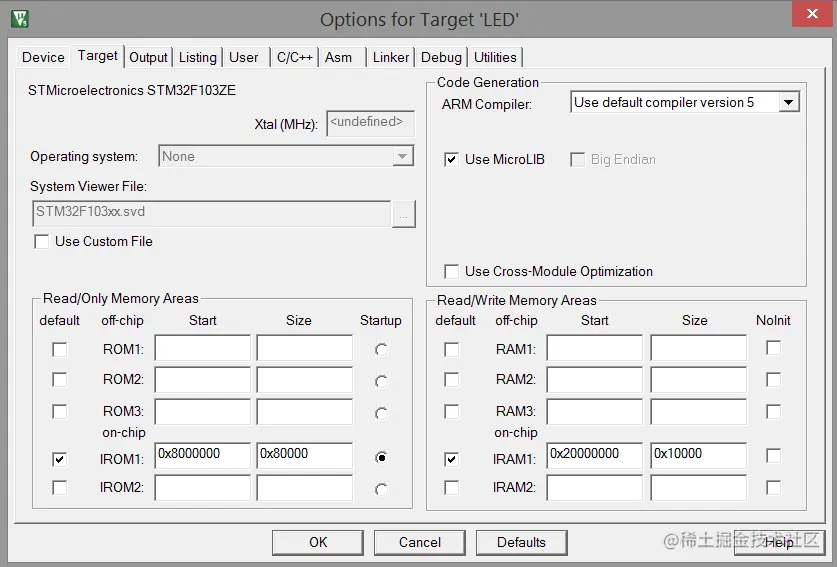Check the IRAM2 default checkbox
This screenshot has height=567, width=837.
click(x=452, y=487)
